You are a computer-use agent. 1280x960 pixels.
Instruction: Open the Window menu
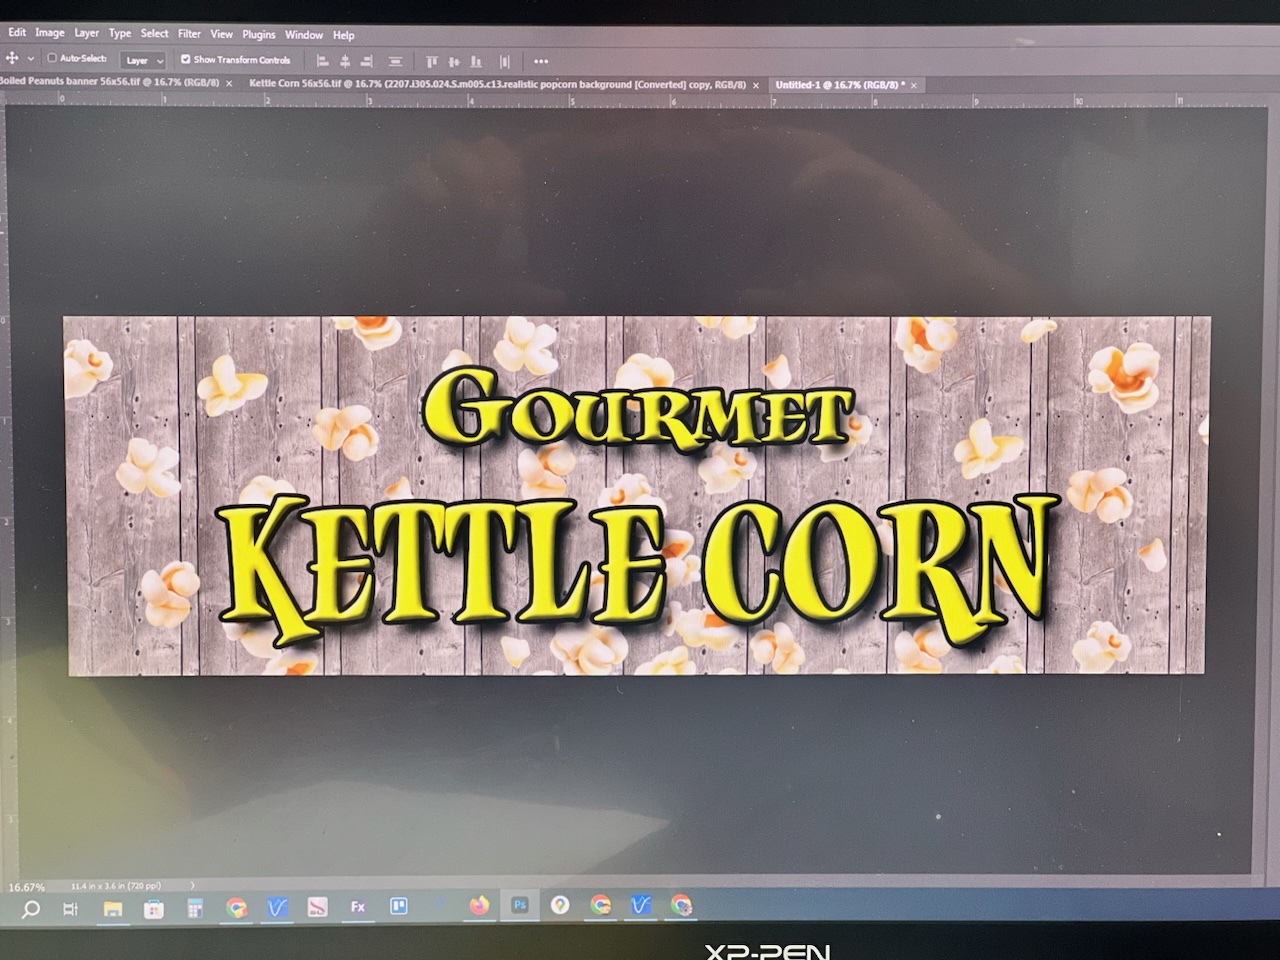coord(304,34)
